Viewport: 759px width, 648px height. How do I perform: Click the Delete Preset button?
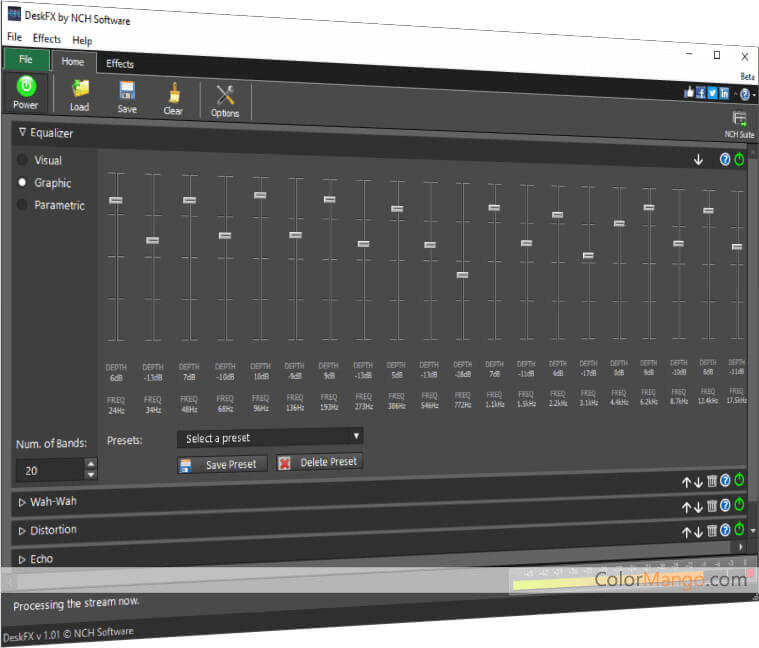point(319,462)
